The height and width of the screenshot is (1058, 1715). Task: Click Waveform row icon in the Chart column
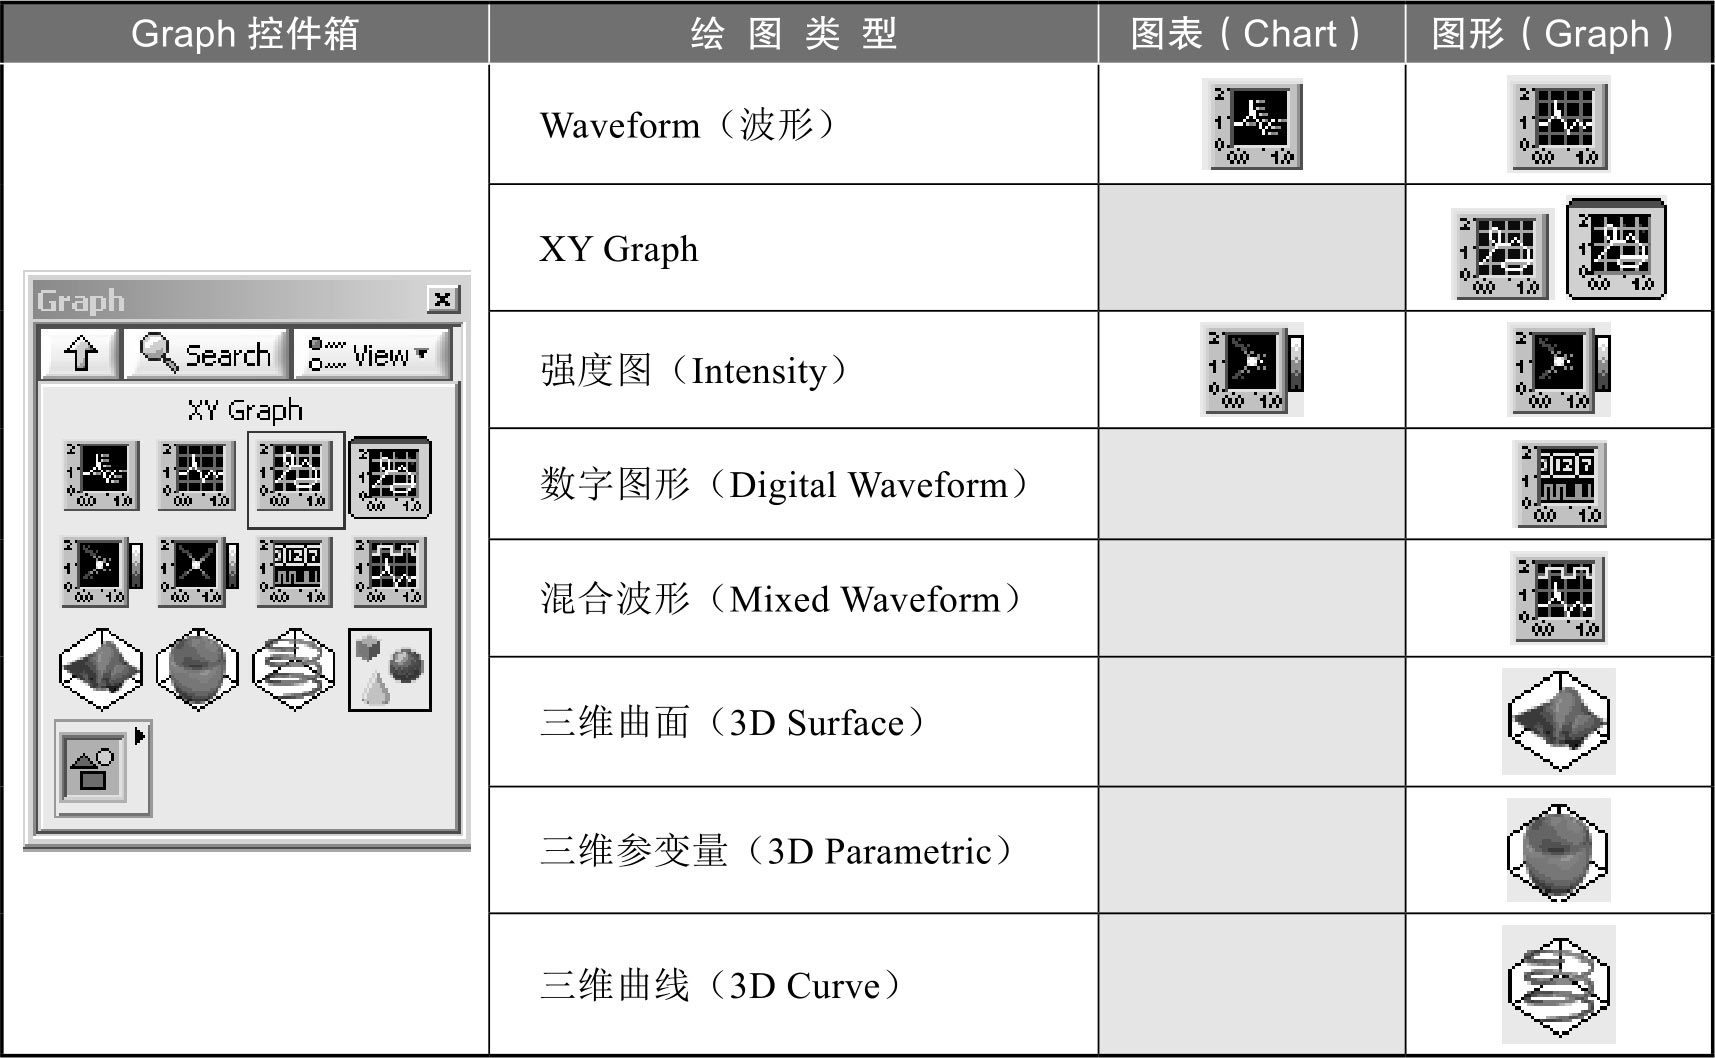point(1252,124)
